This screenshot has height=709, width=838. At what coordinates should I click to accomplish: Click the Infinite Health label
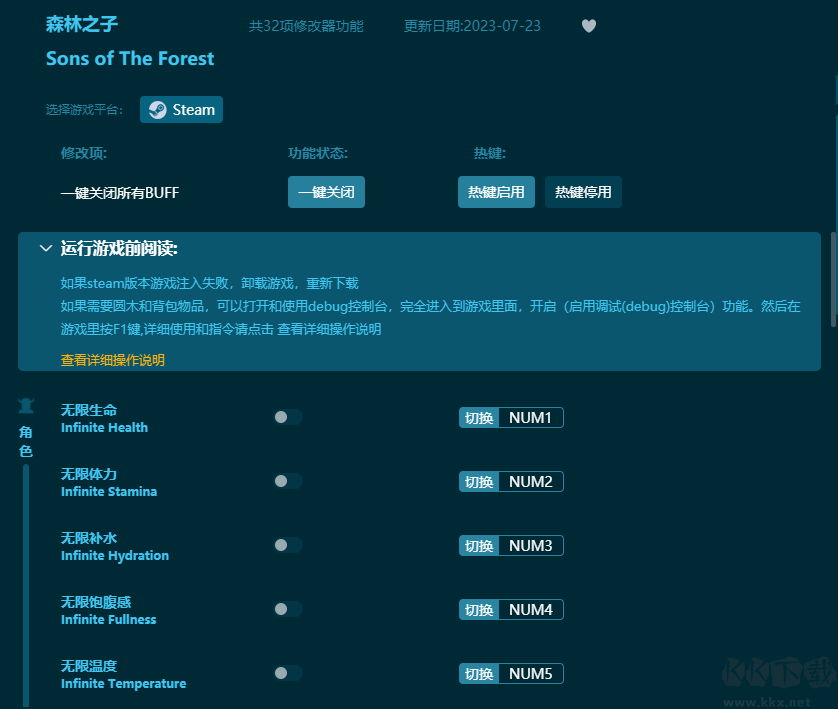[104, 427]
